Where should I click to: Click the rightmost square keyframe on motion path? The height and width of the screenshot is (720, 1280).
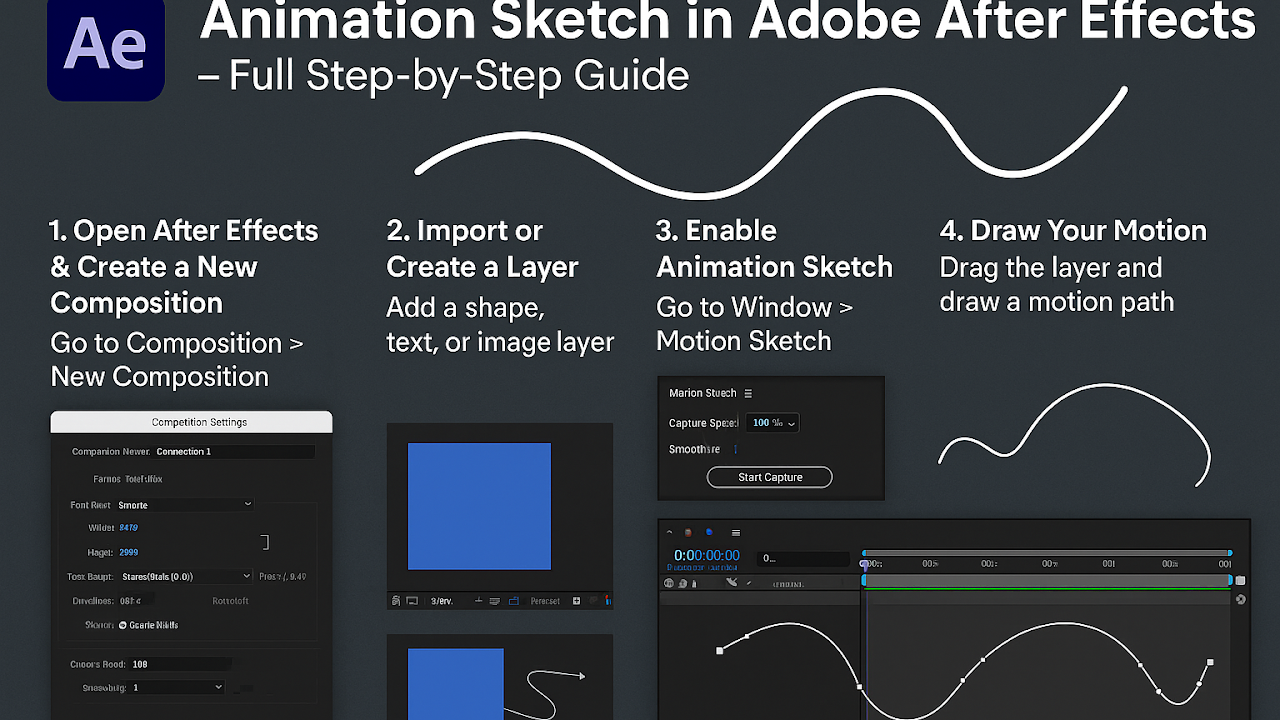[x=1210, y=662]
